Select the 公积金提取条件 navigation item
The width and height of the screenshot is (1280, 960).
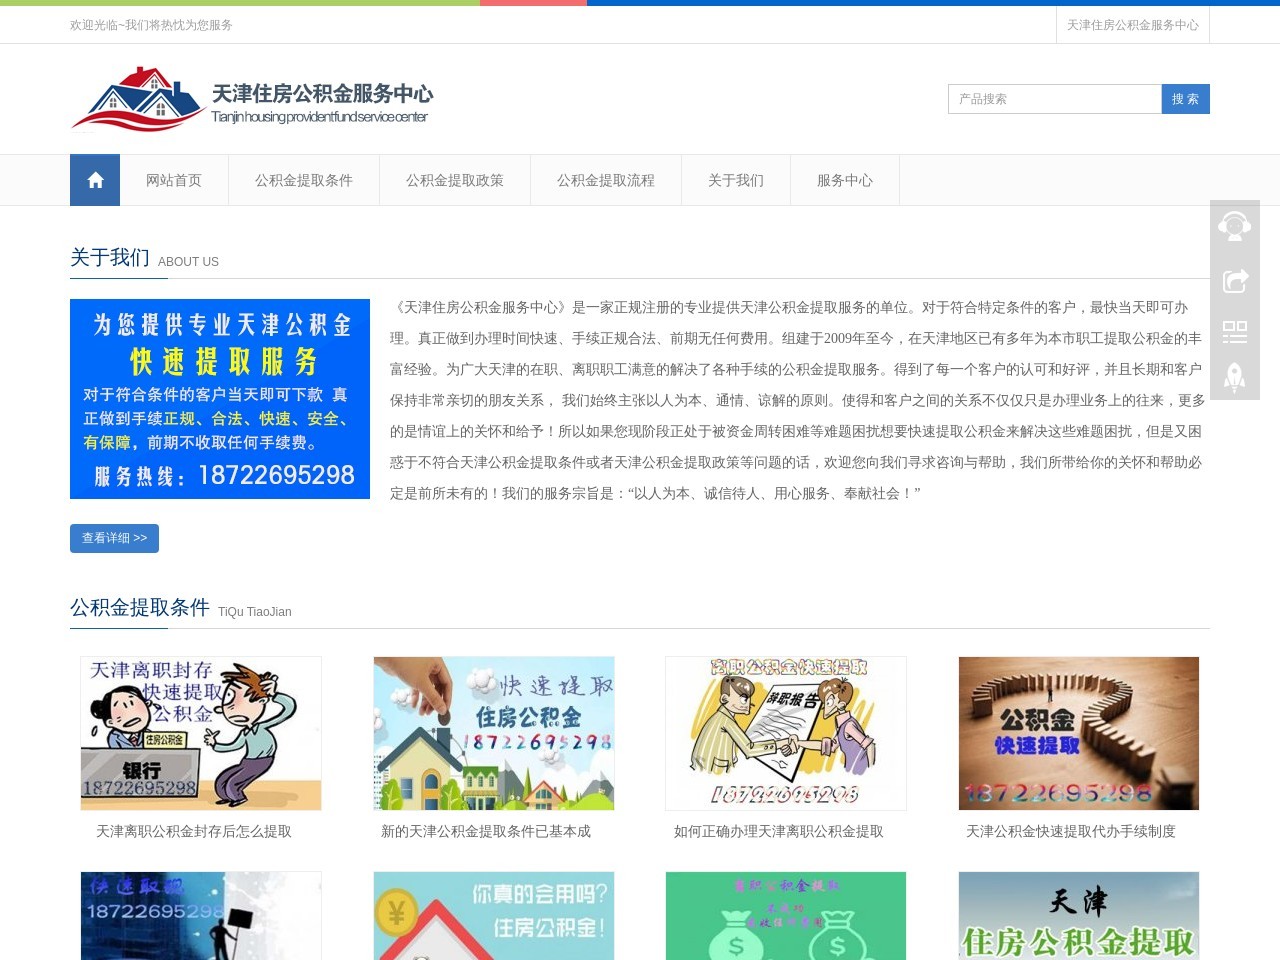[304, 180]
